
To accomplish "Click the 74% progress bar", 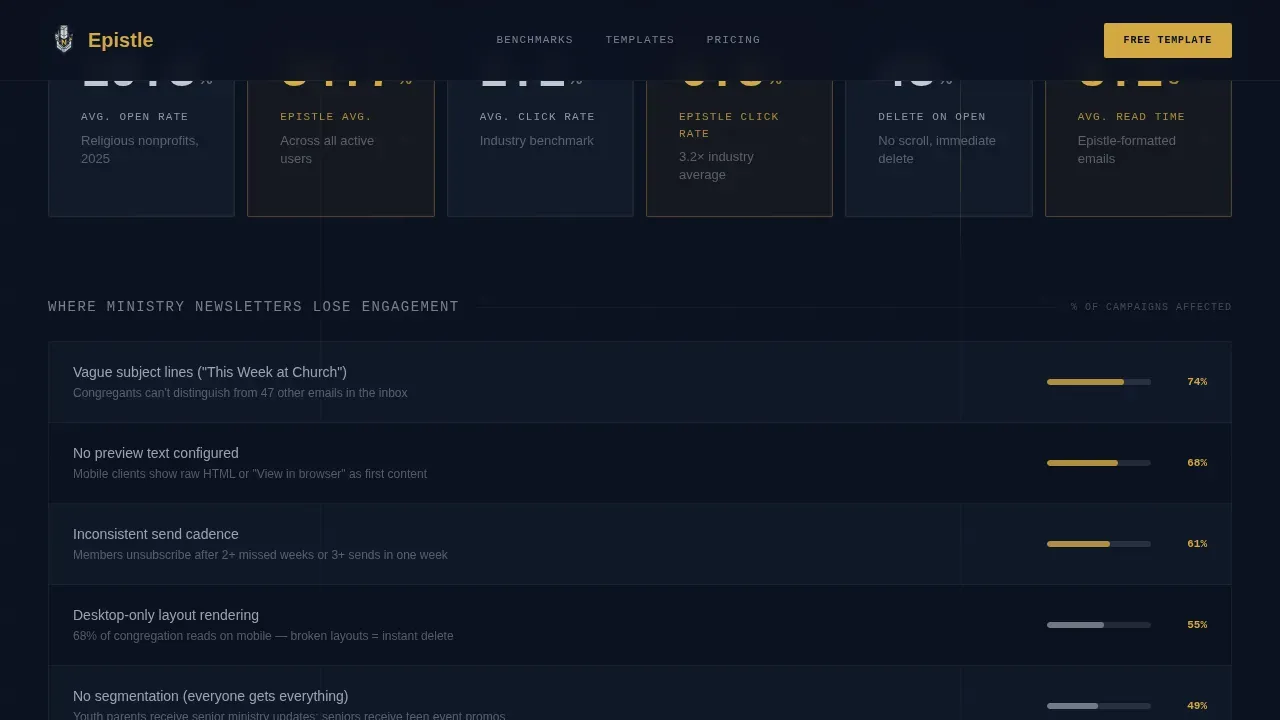I will (x=1099, y=382).
